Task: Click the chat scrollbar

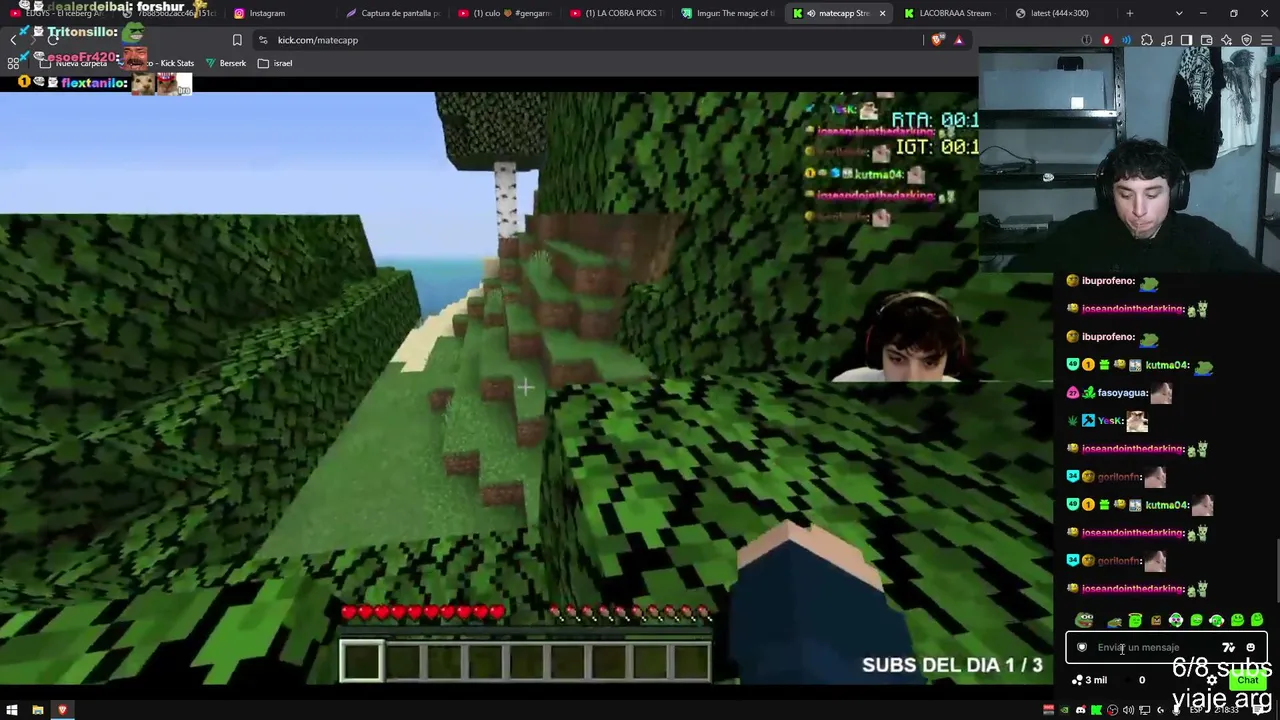Action: [1276, 570]
